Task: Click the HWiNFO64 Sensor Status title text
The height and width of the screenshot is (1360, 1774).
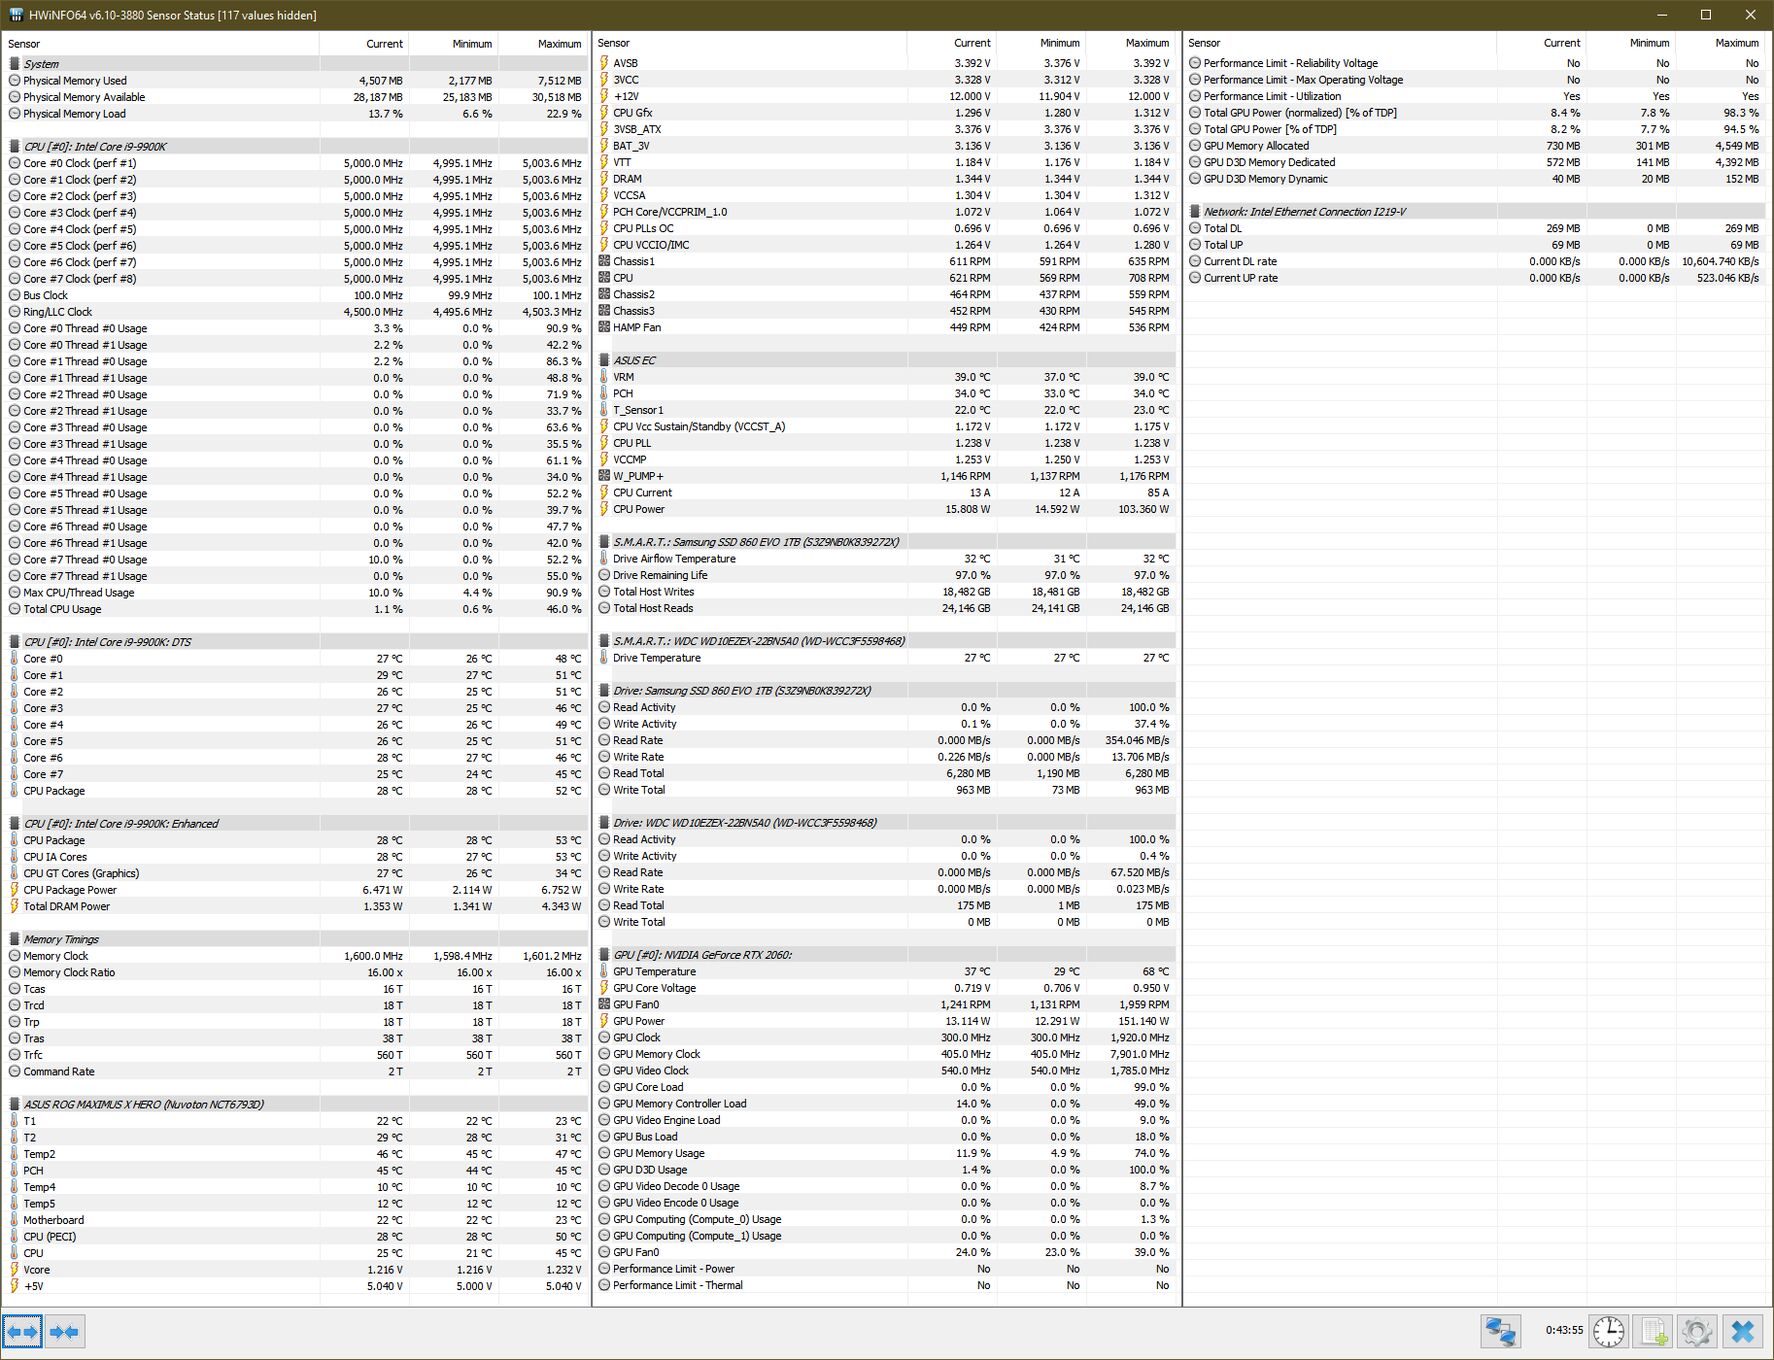Action: 173,15
